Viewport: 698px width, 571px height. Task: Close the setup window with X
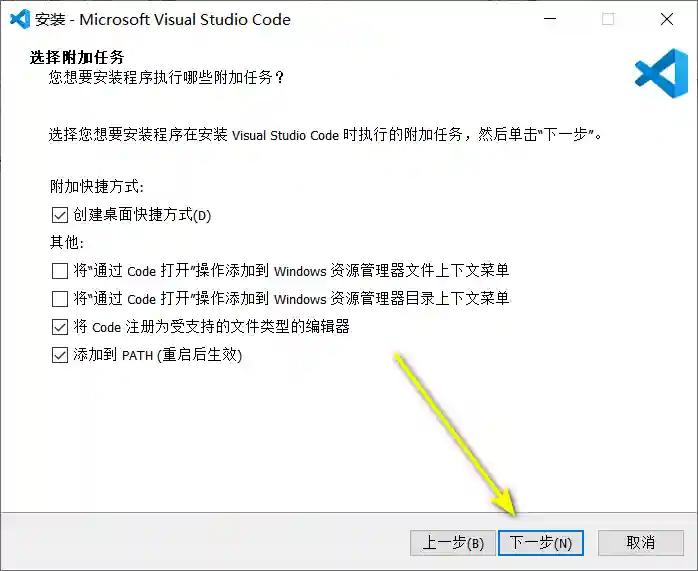[666, 19]
